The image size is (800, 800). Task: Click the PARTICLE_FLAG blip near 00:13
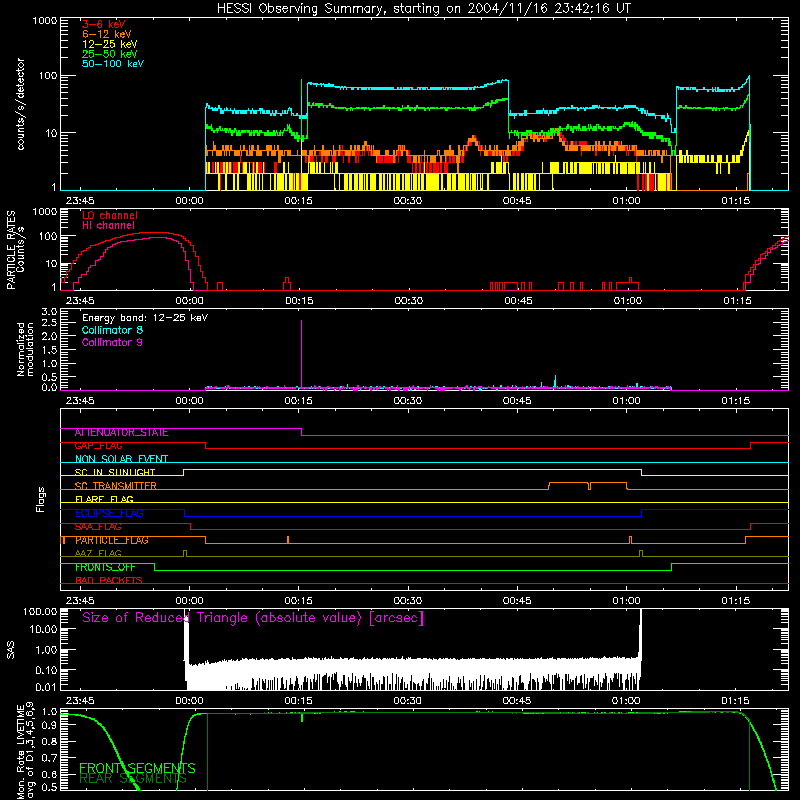click(x=288, y=539)
